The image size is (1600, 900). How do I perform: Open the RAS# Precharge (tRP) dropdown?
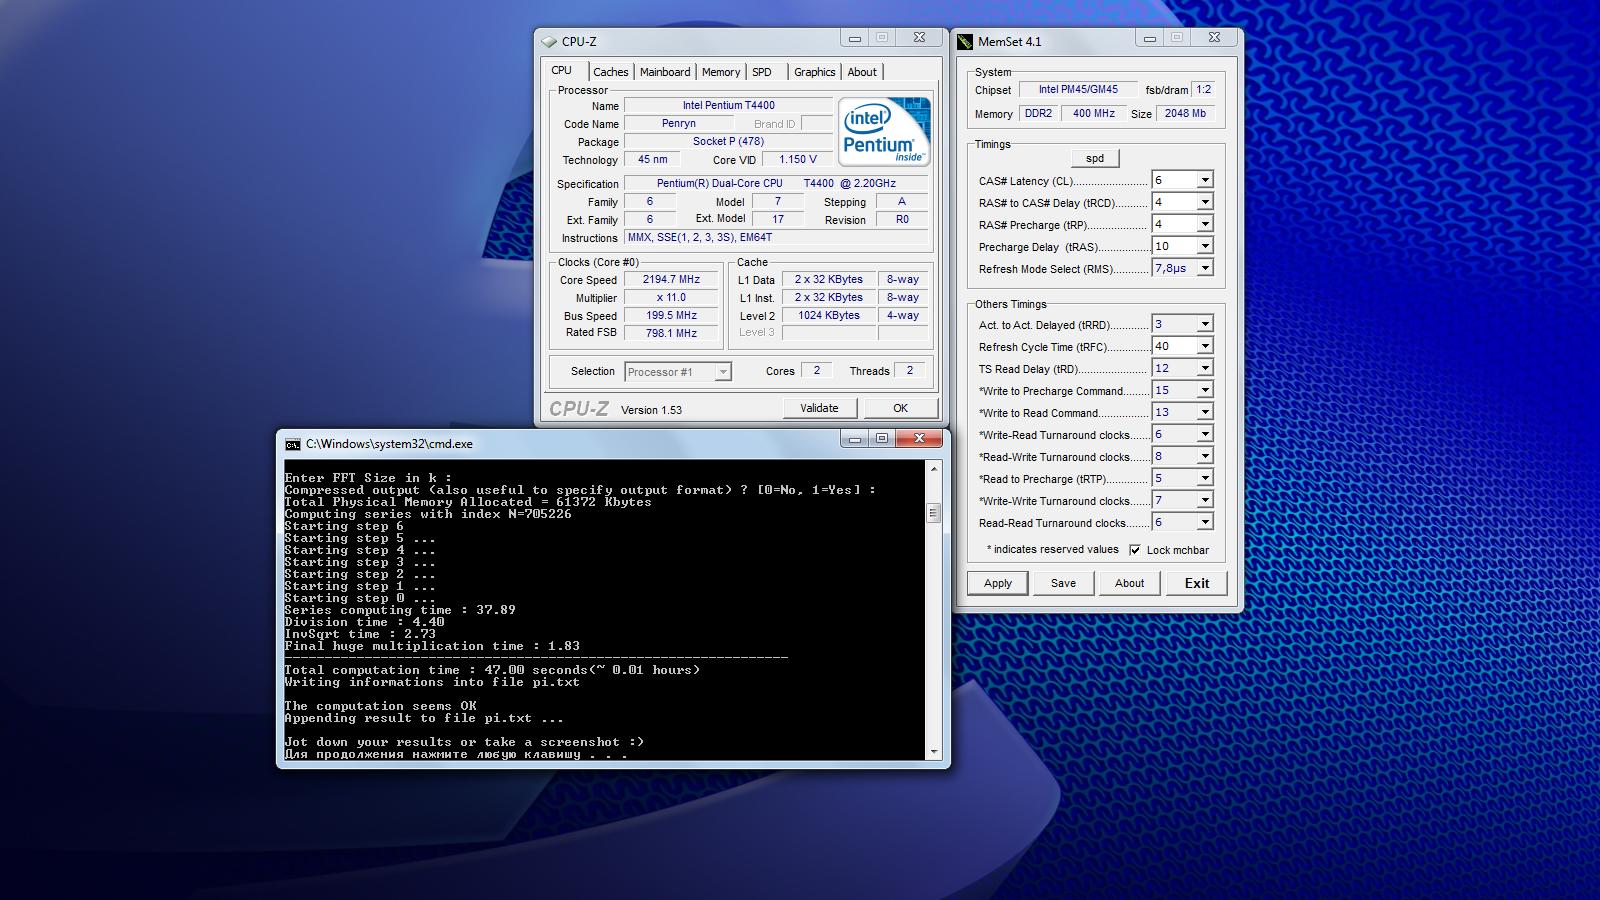[x=1205, y=225]
